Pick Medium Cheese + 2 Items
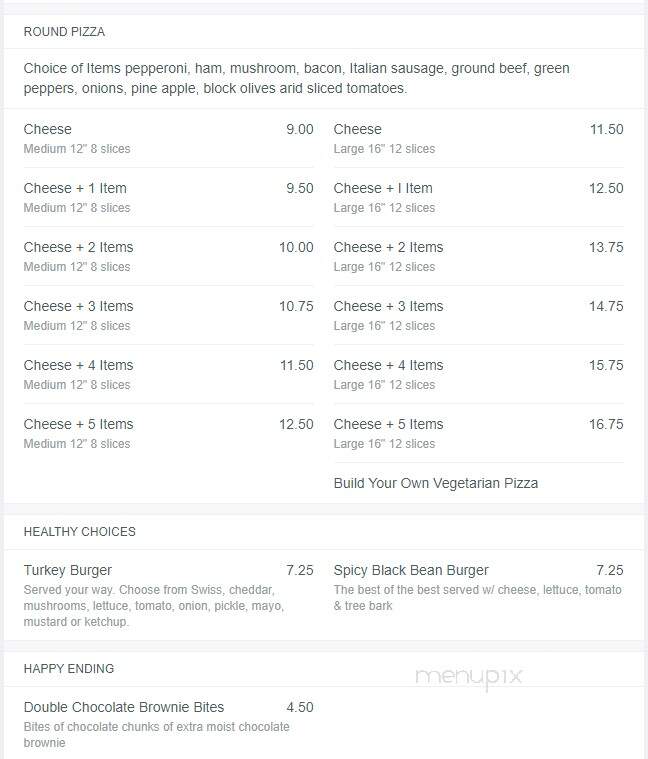Screen dimensions: 648x759 click(168, 257)
